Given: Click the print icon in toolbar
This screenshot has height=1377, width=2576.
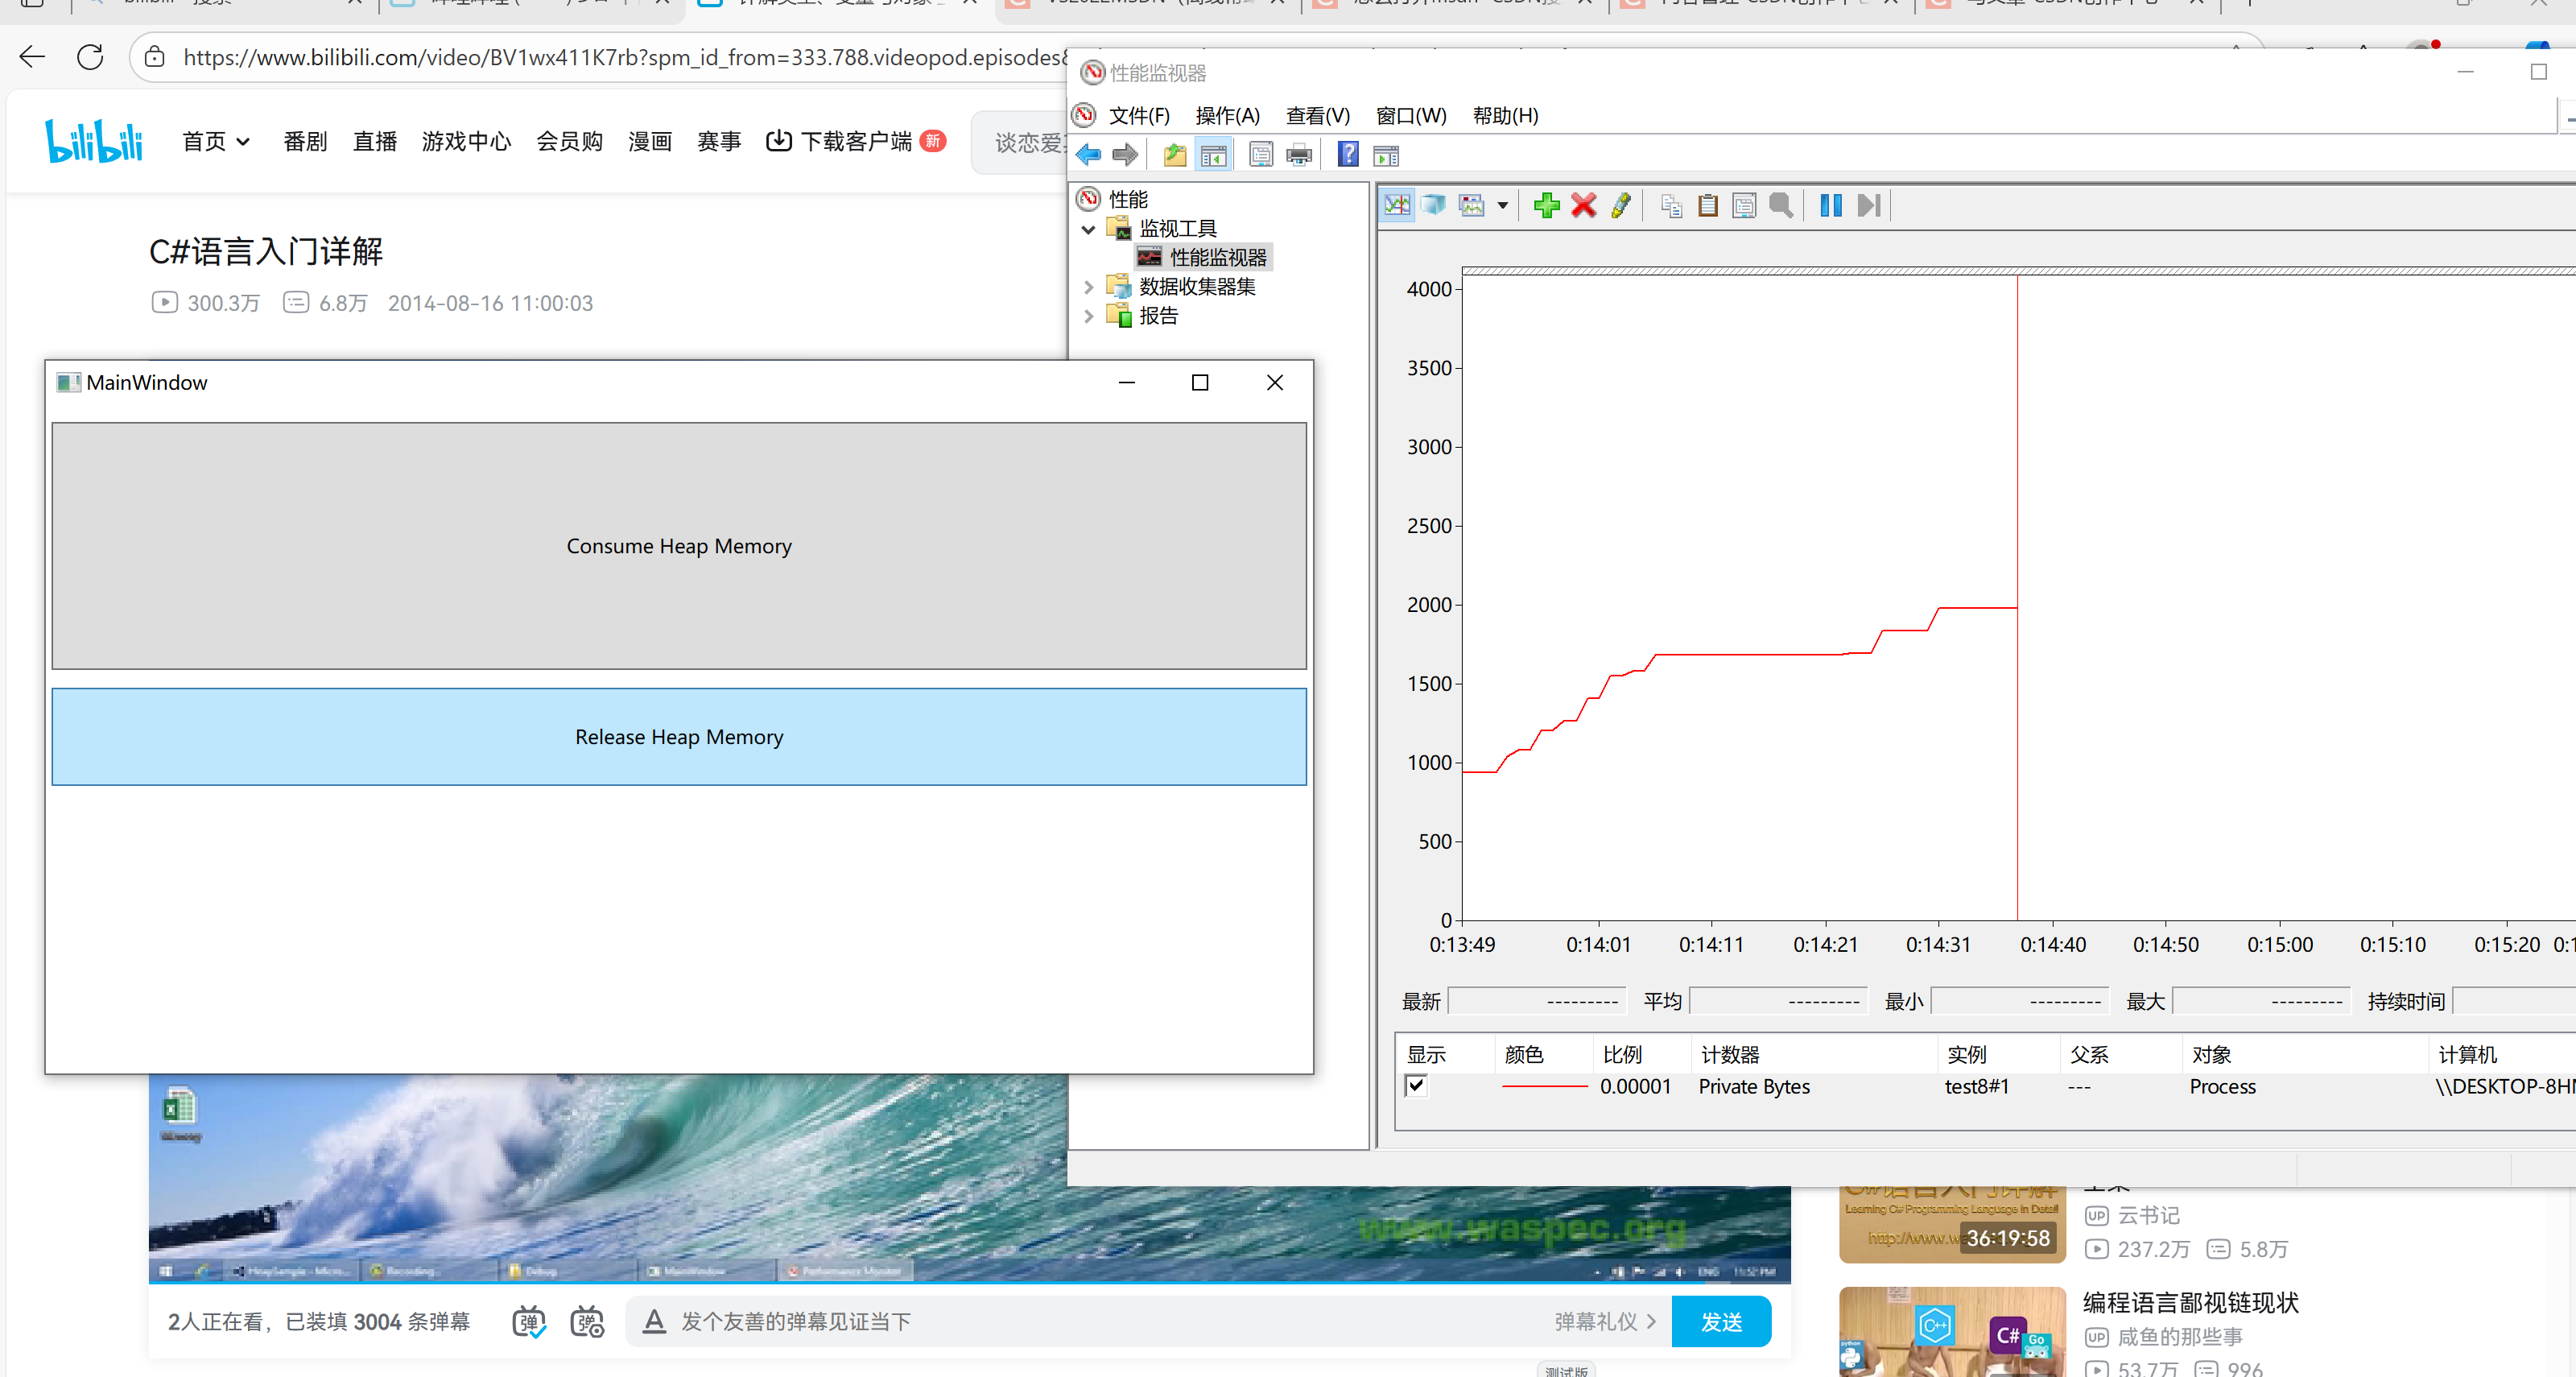Looking at the screenshot, I should 1299,155.
